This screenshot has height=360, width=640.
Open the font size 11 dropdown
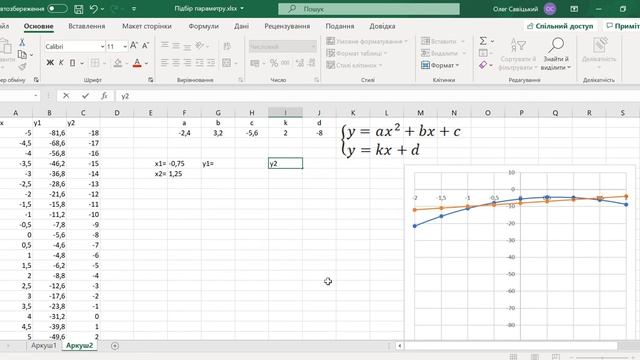(125, 47)
